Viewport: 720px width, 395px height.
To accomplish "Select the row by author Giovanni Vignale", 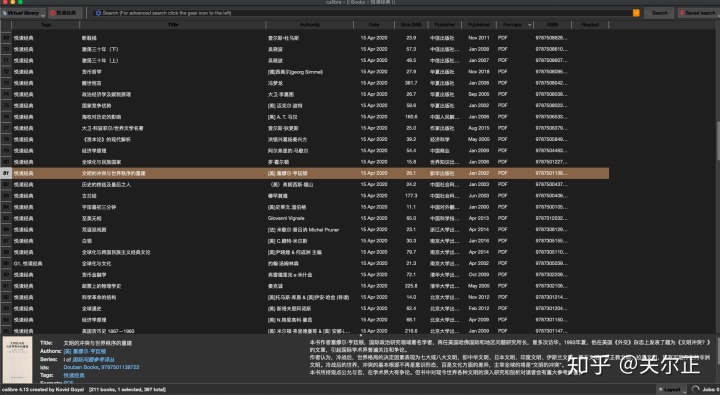I will point(304,218).
